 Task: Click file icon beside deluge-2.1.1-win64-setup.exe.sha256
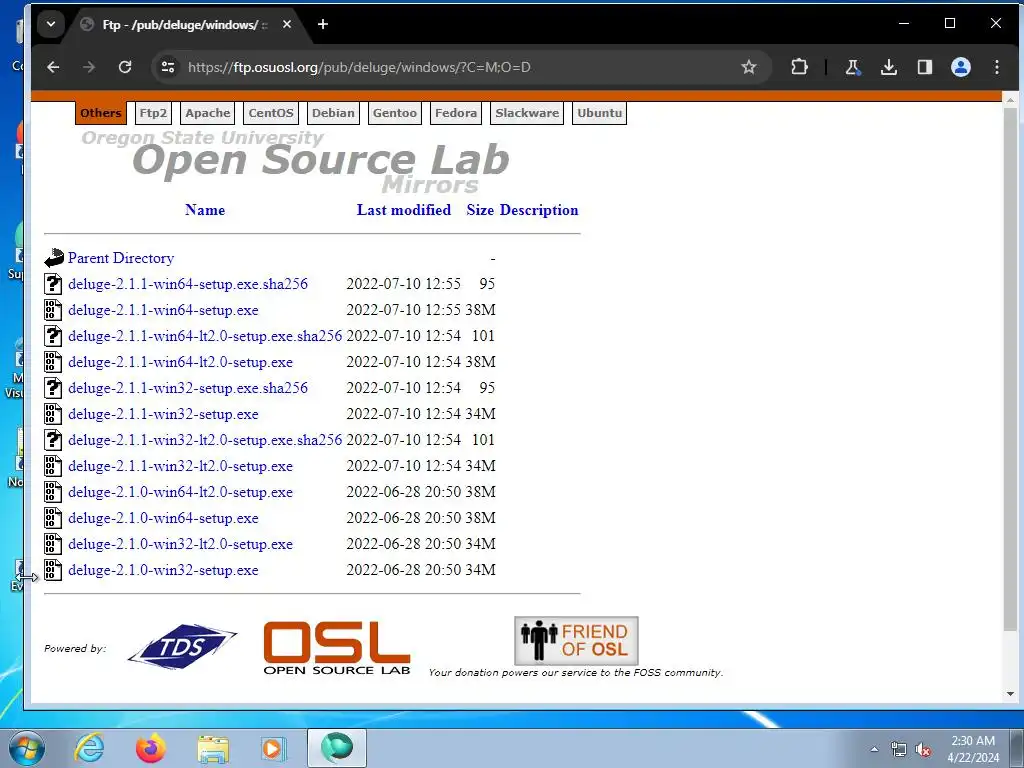tap(53, 284)
